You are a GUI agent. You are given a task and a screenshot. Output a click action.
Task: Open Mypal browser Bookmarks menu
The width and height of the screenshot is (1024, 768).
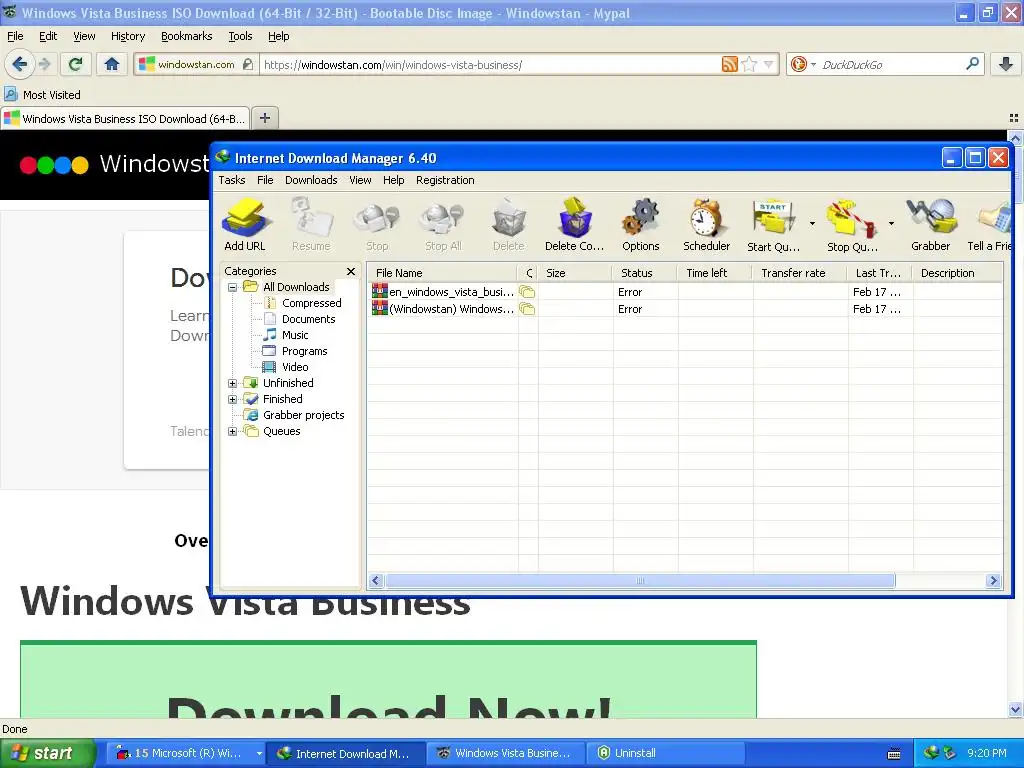pyautogui.click(x=187, y=37)
